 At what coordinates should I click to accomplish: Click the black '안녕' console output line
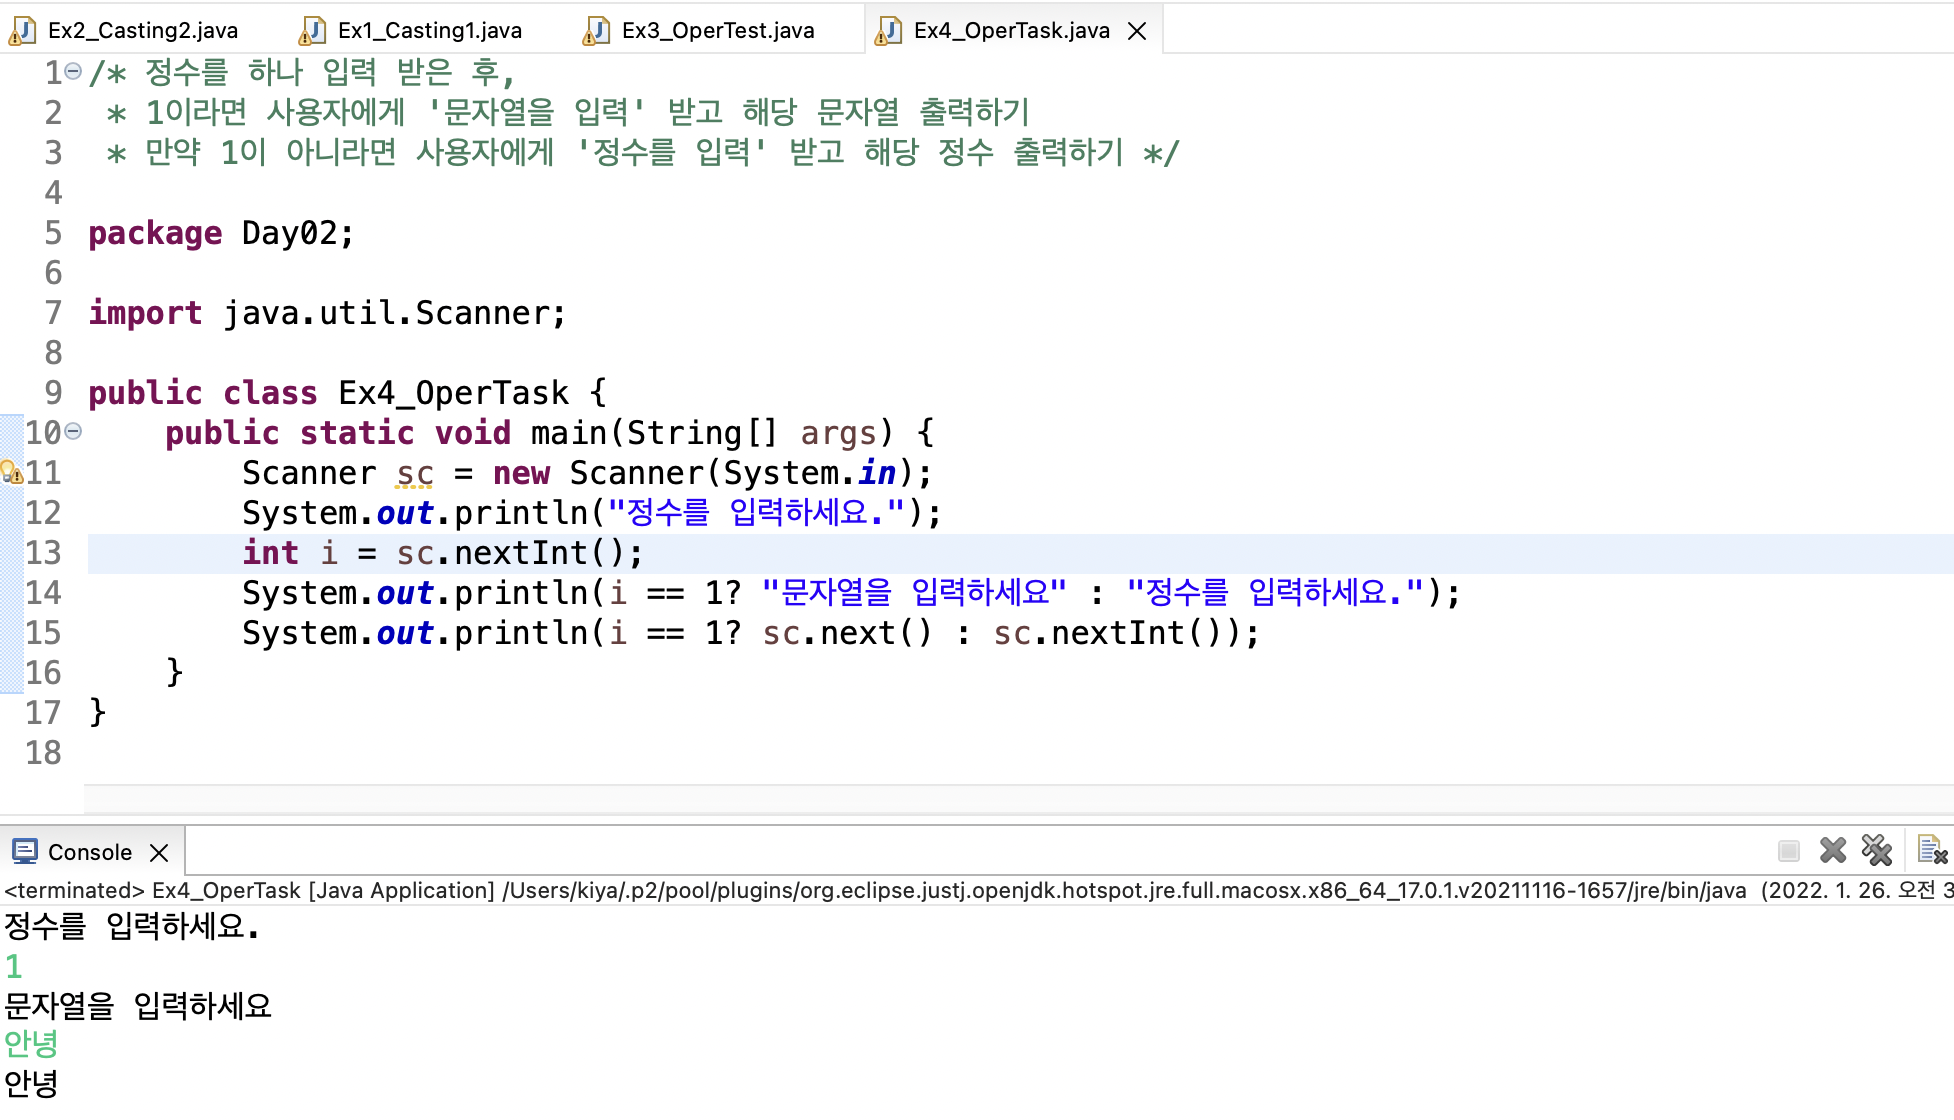[x=31, y=1084]
